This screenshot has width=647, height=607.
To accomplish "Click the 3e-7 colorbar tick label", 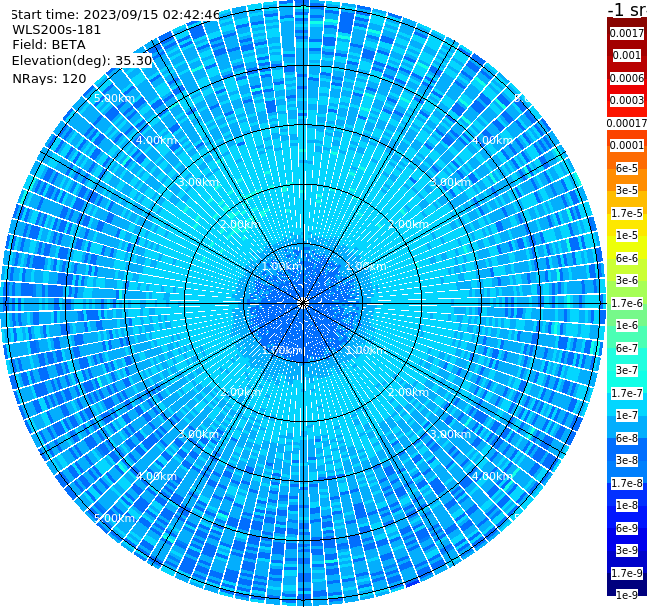I will click(x=627, y=370).
